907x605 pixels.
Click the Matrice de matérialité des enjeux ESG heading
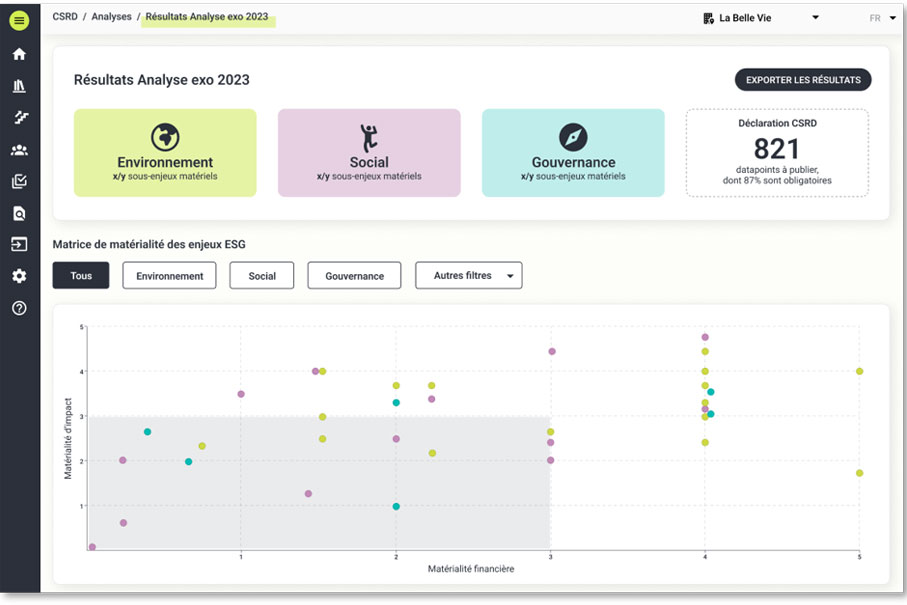149,244
